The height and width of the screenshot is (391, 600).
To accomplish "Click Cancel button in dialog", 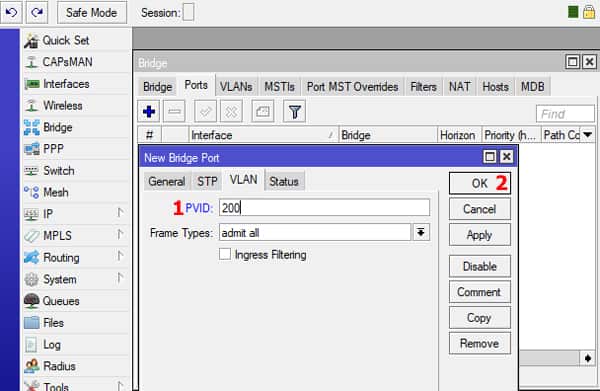I will tap(479, 209).
